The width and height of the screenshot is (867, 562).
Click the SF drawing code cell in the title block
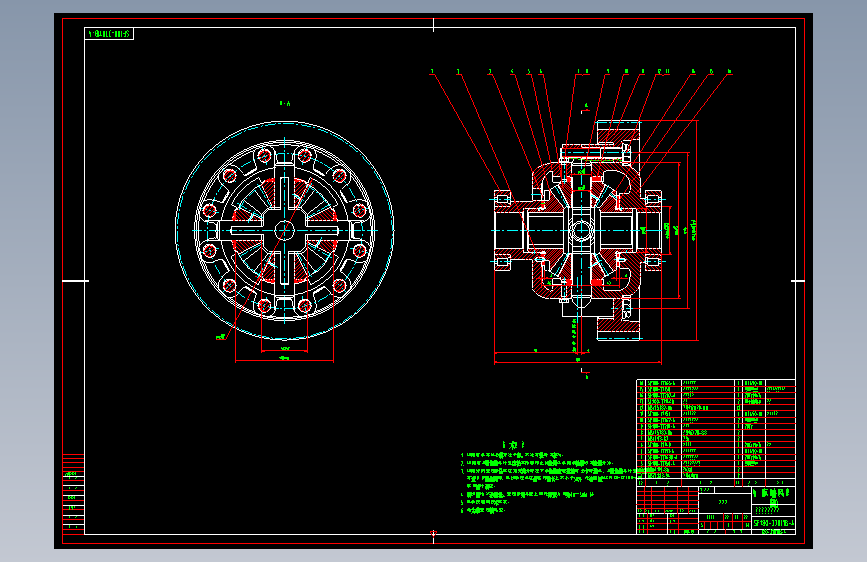pyautogui.click(x=774, y=523)
